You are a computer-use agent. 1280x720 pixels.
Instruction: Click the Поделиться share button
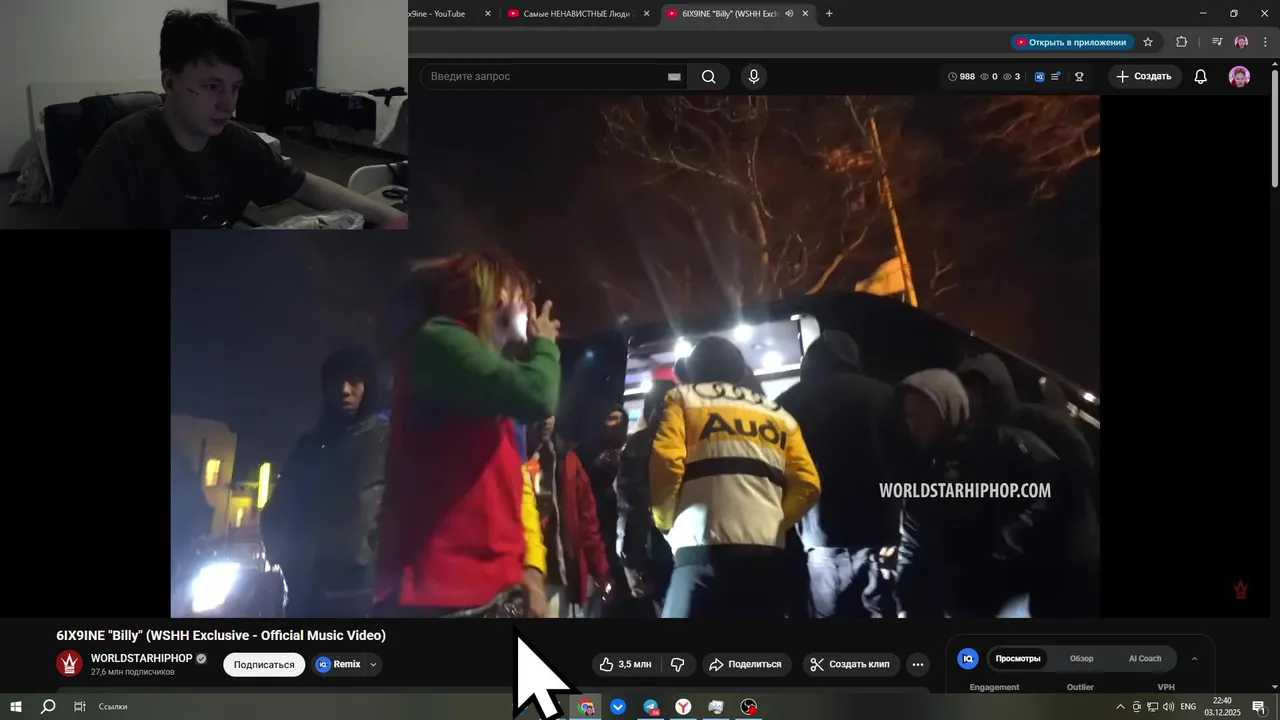coord(745,664)
